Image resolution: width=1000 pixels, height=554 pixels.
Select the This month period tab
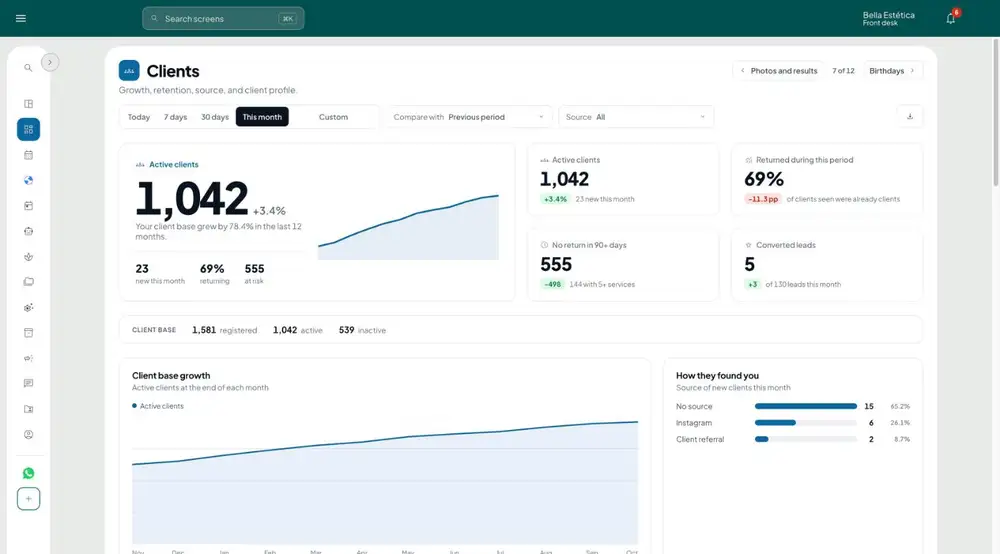click(262, 117)
